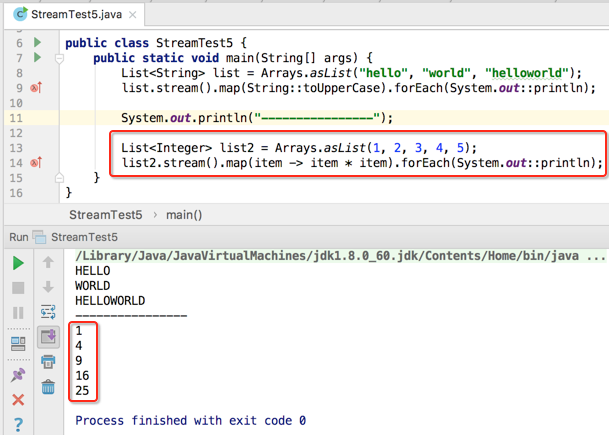Click the restore layout icon

(x=18, y=344)
